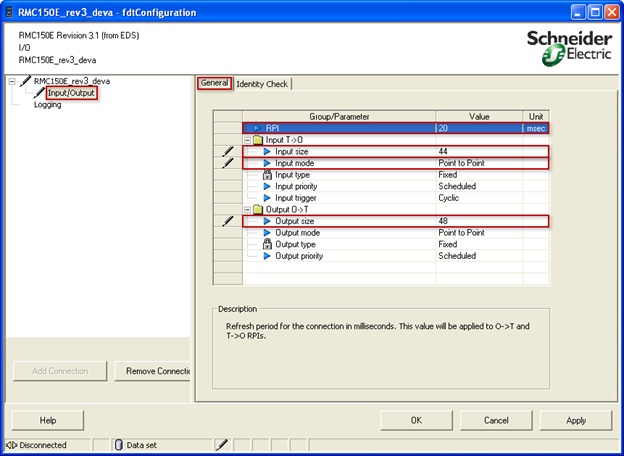624x456 pixels.
Task: Click the yellow folder icon of Input T->O
Action: coord(258,140)
